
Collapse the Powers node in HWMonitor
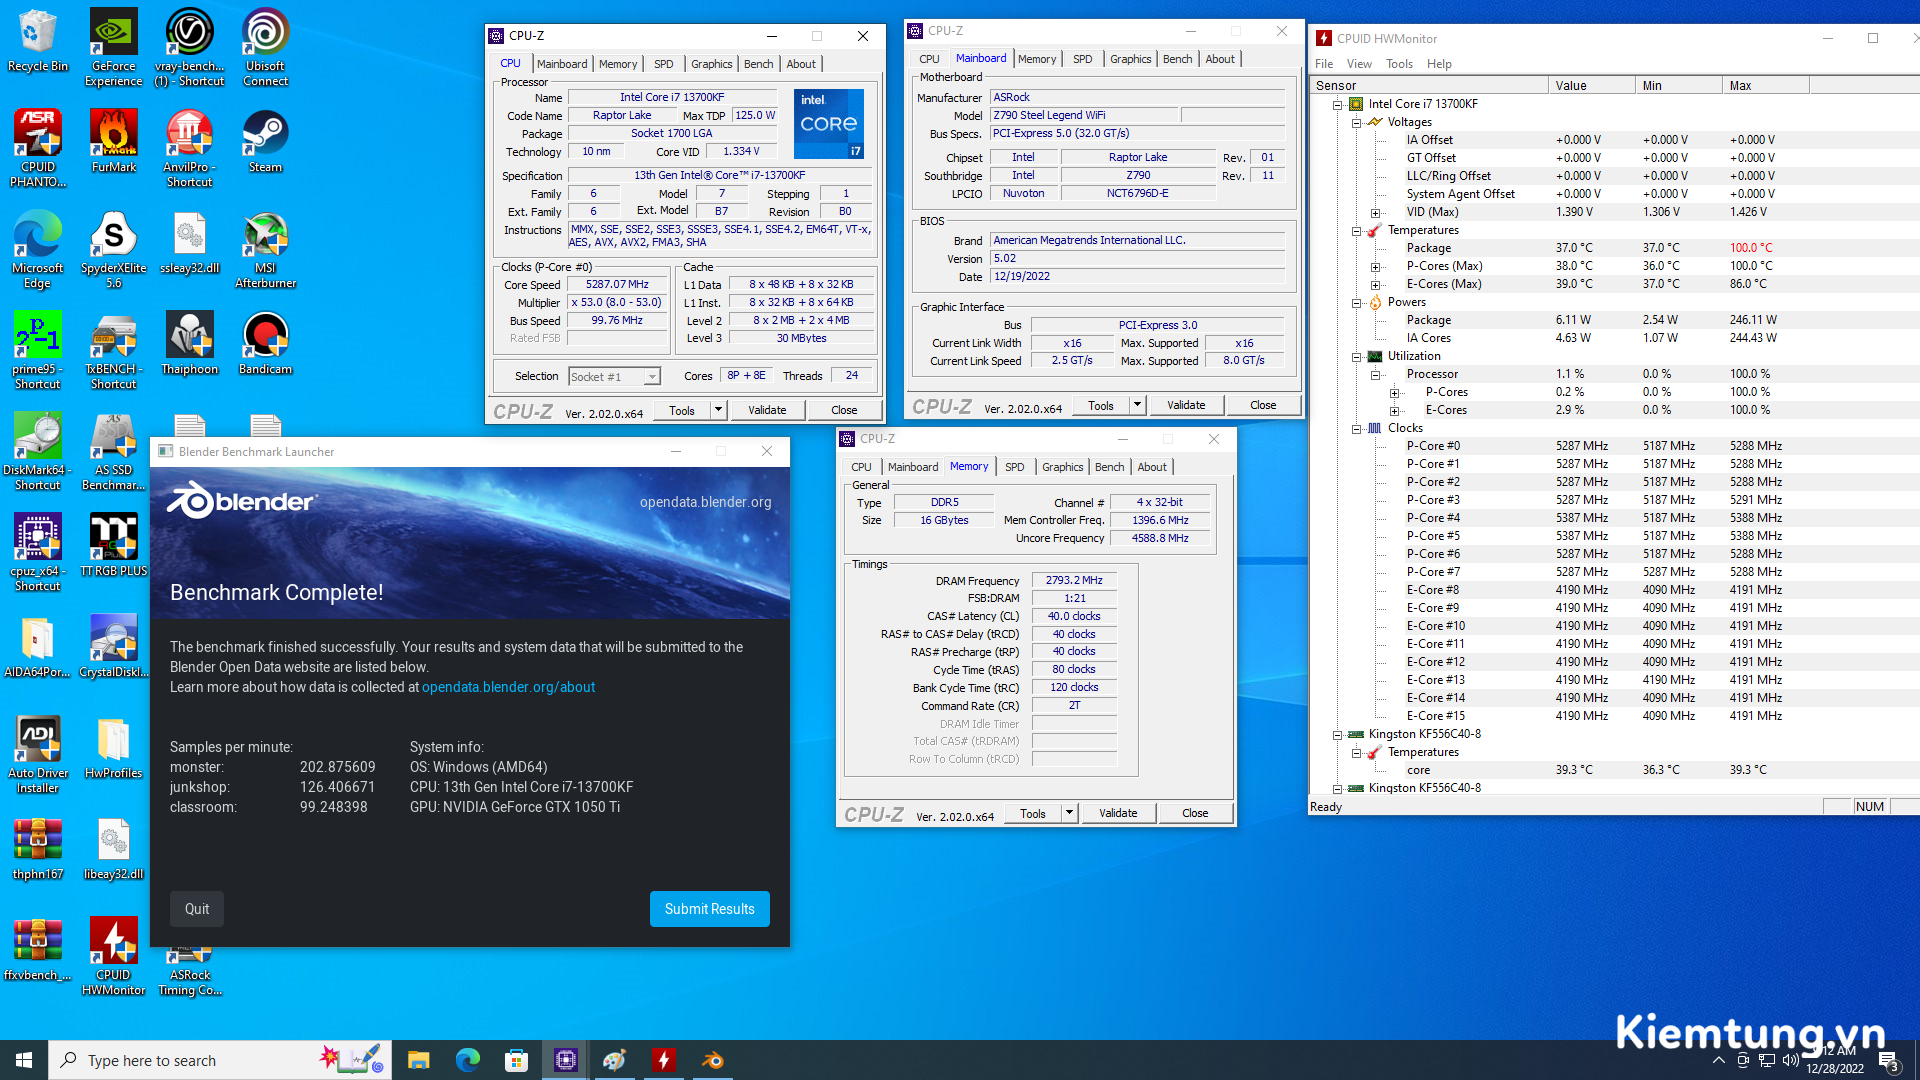click(x=1356, y=302)
